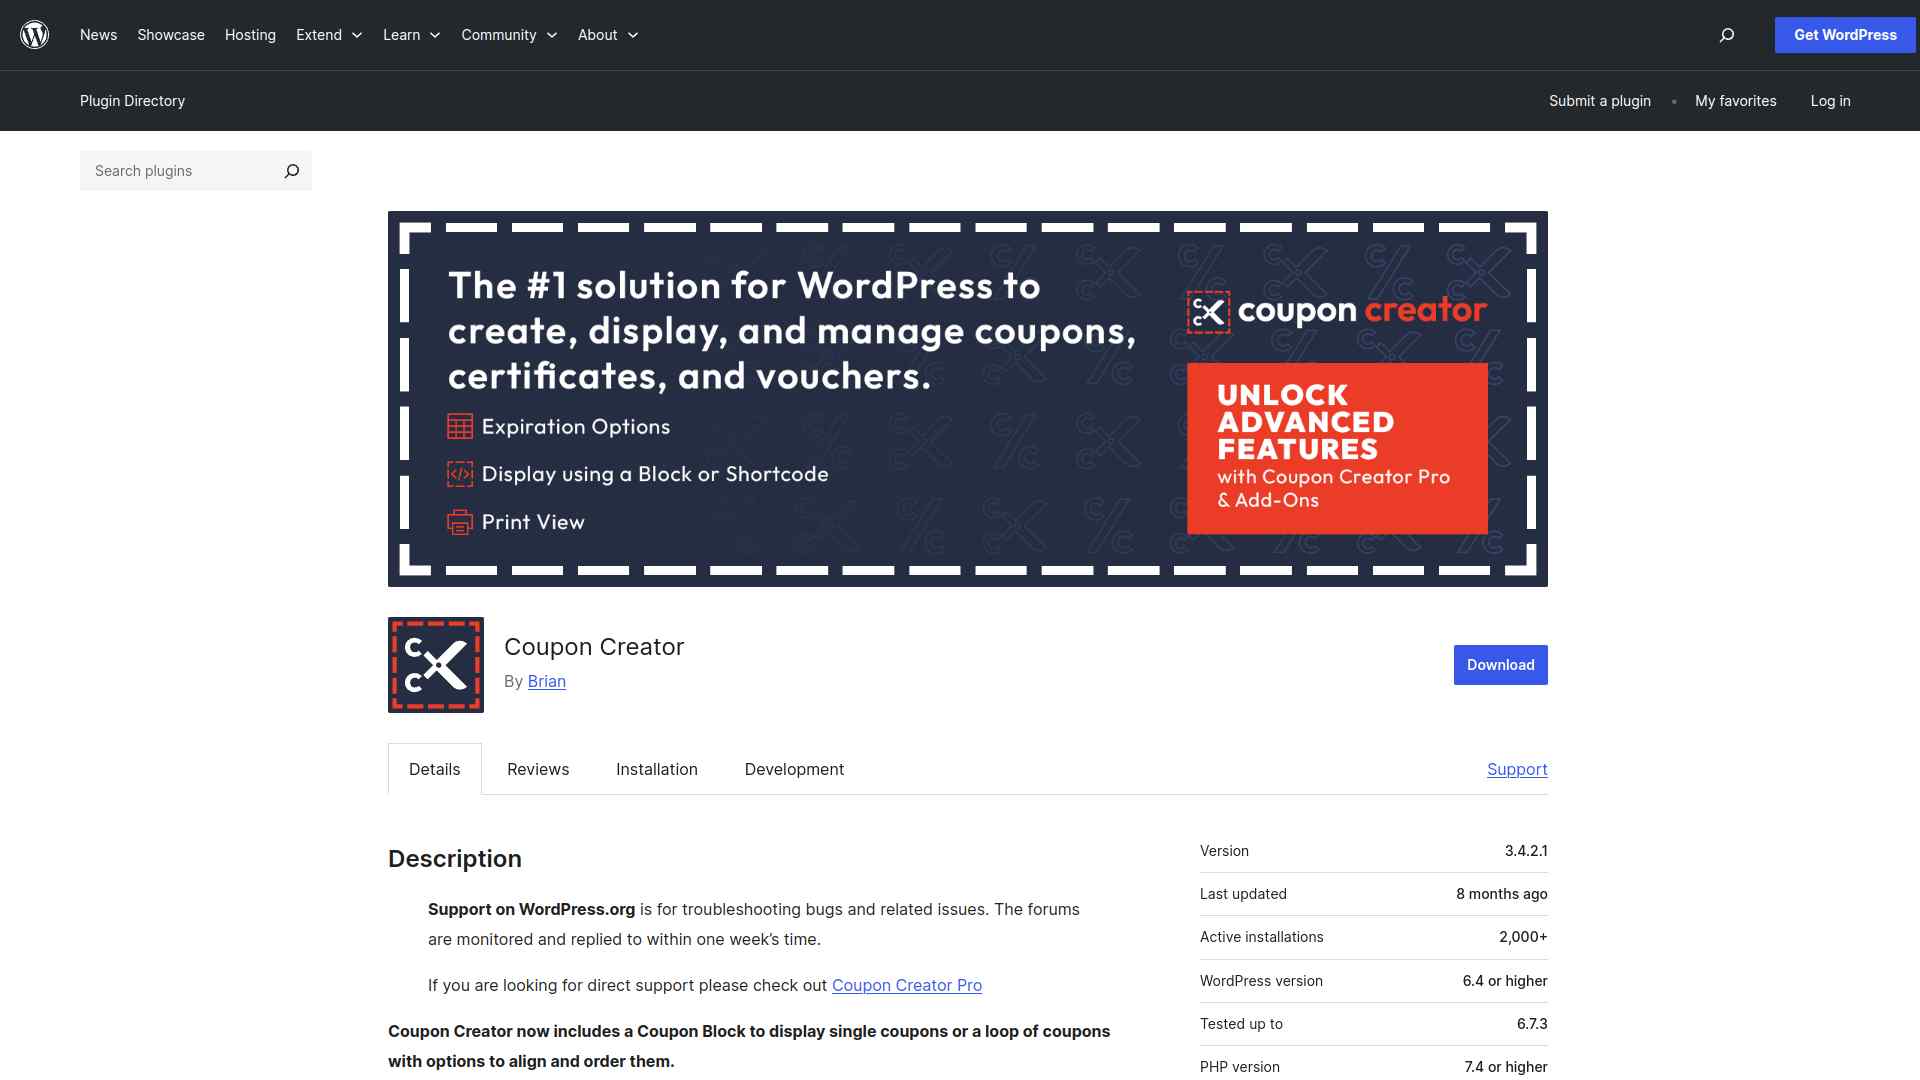Open the site search magnifier icon
Image resolution: width=1920 pixels, height=1080 pixels.
[x=1726, y=35]
